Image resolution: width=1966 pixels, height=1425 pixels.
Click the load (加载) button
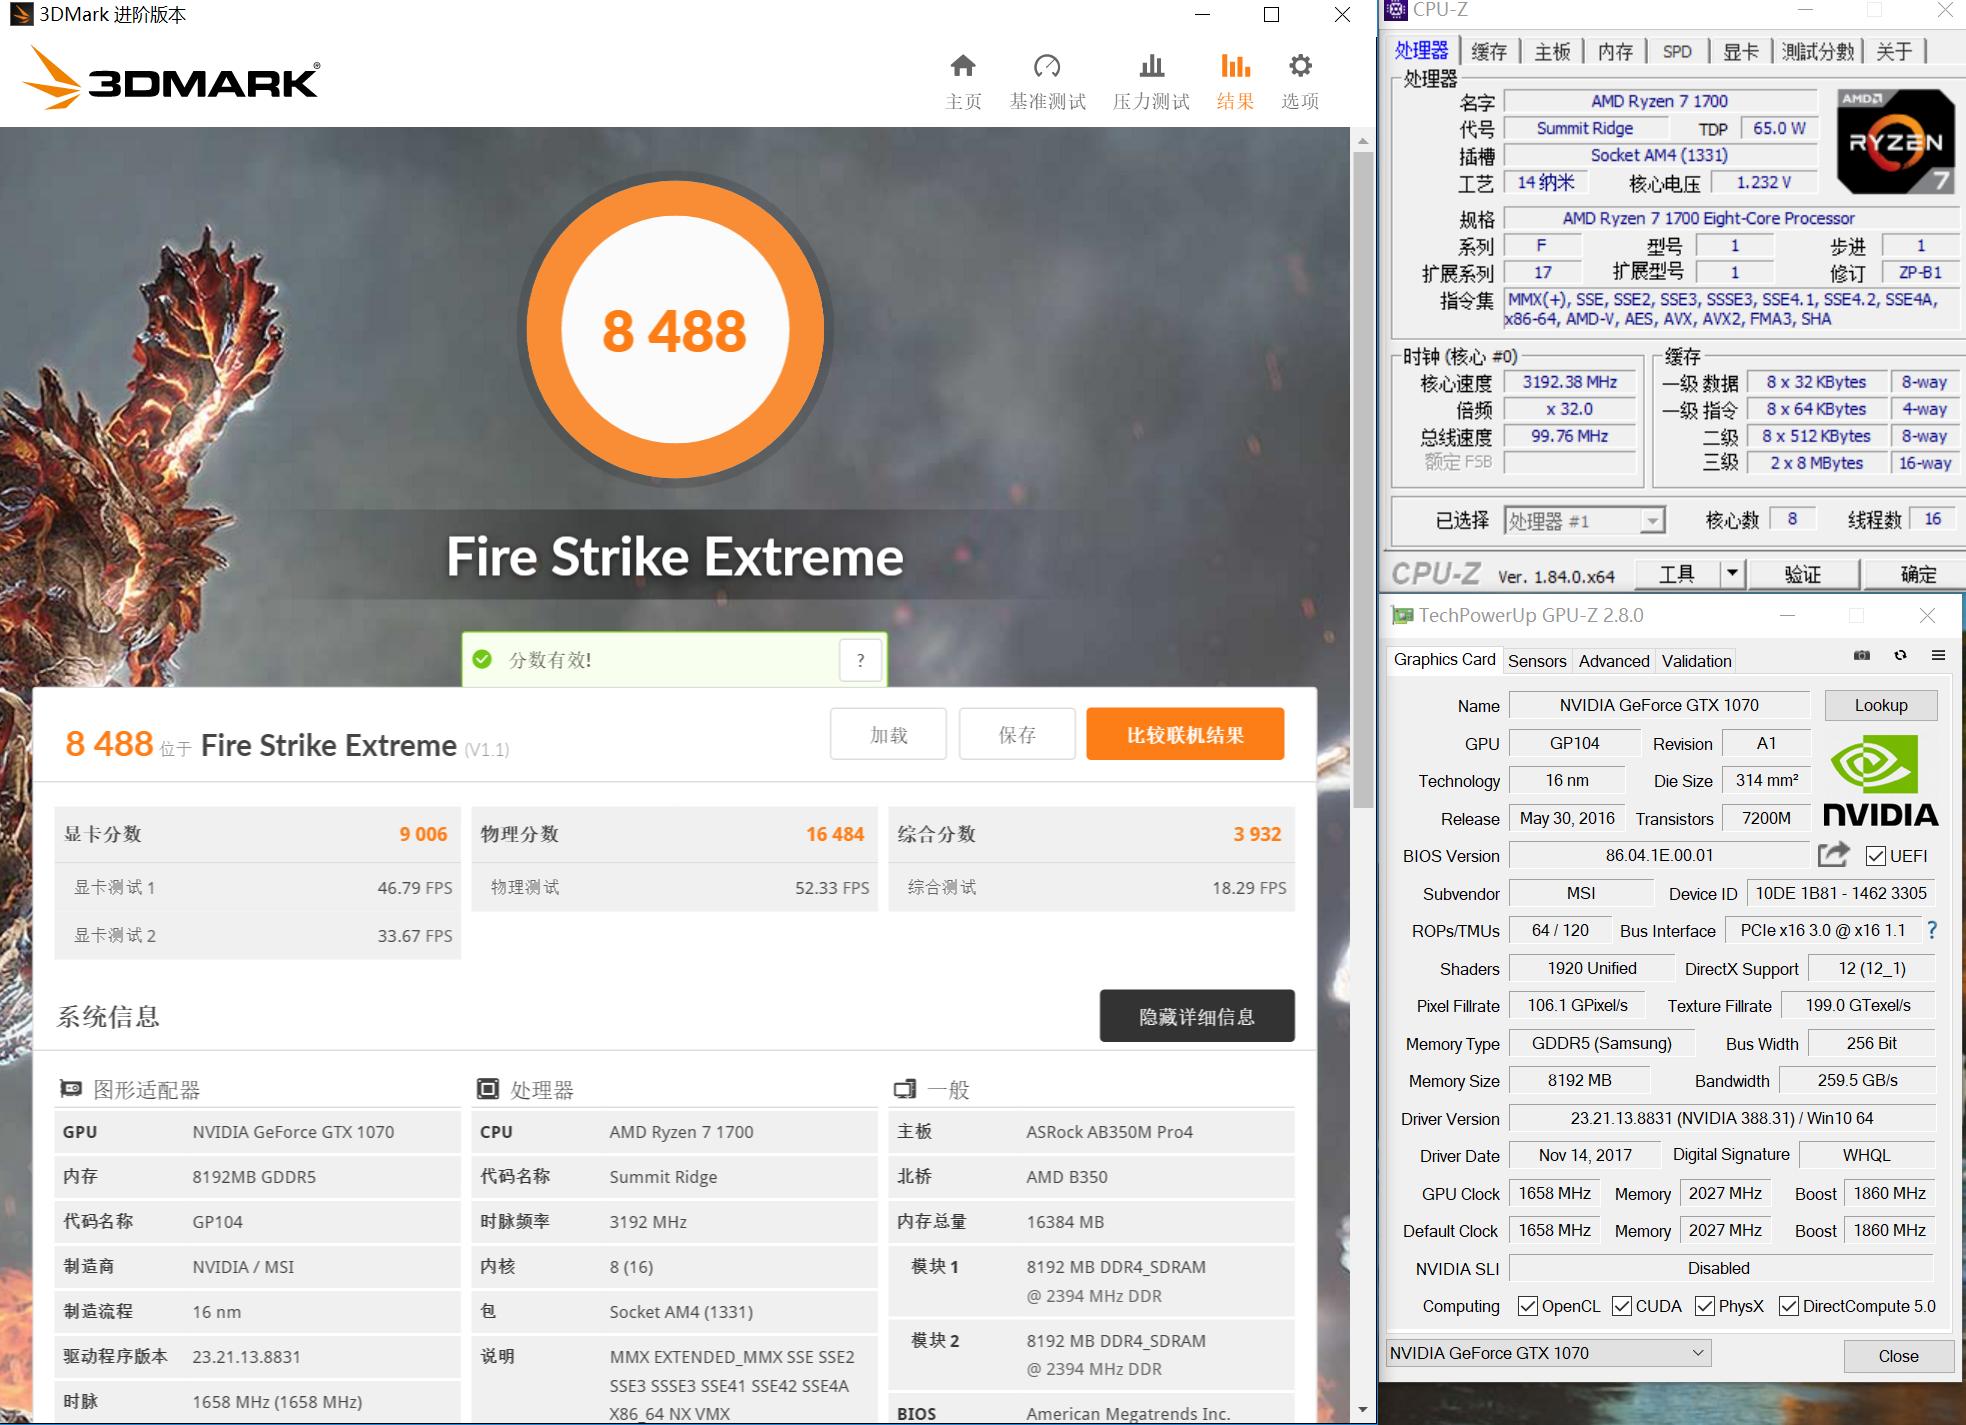(888, 735)
